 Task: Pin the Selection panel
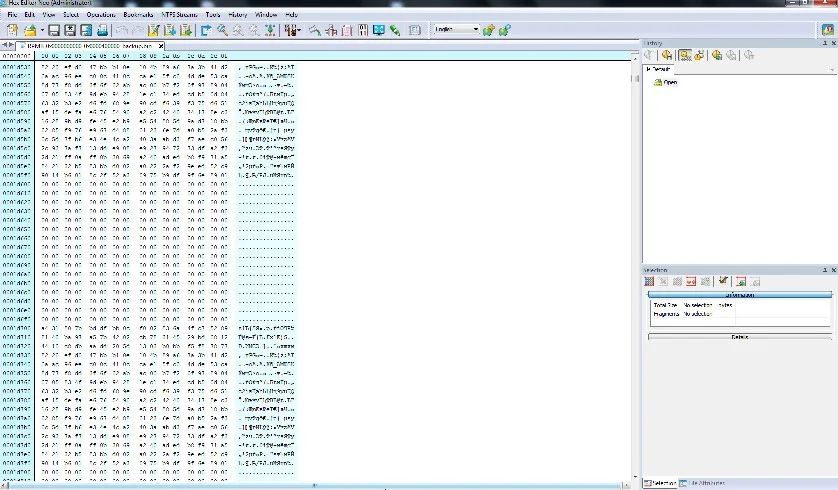(x=825, y=270)
